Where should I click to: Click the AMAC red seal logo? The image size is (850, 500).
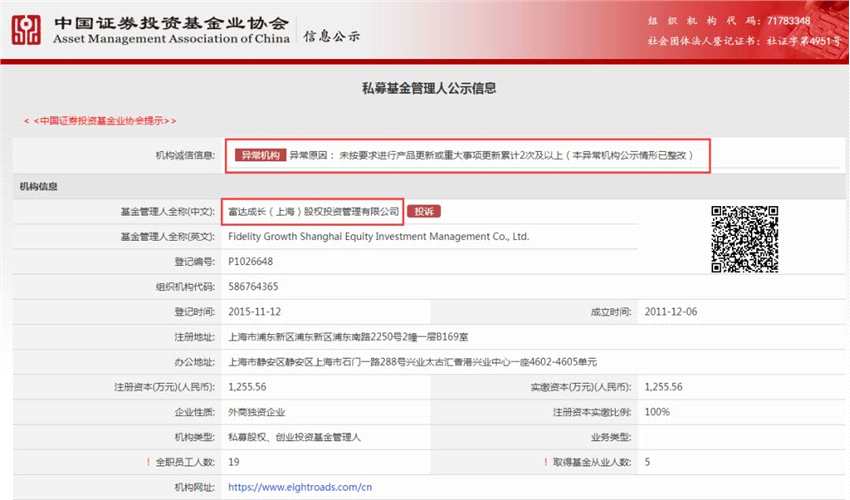pos(27,29)
